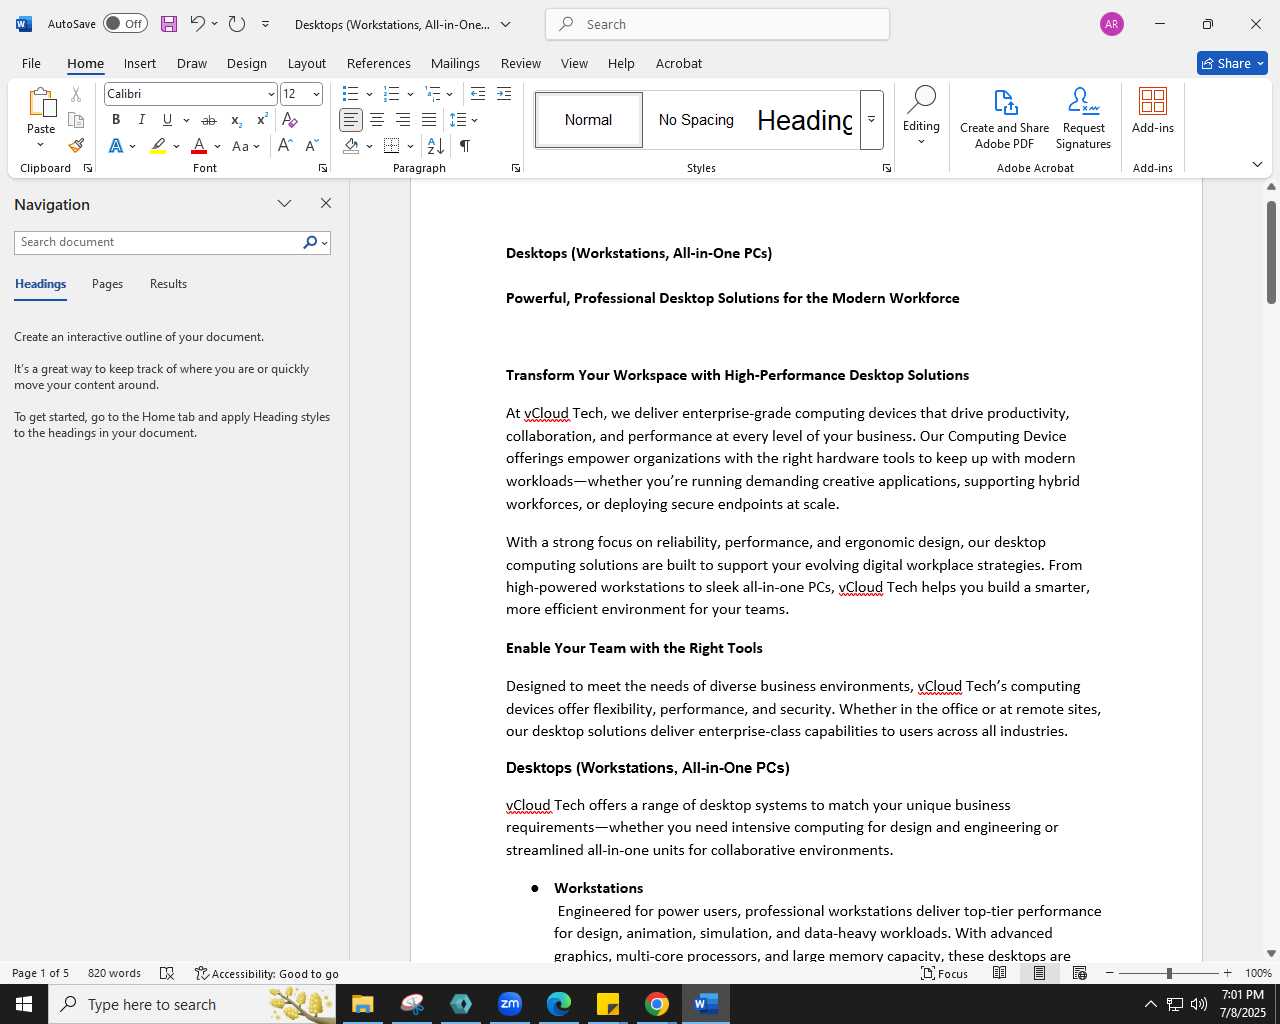Viewport: 1280px width, 1024px height.
Task: Align paragraph text to the right
Action: 403,120
